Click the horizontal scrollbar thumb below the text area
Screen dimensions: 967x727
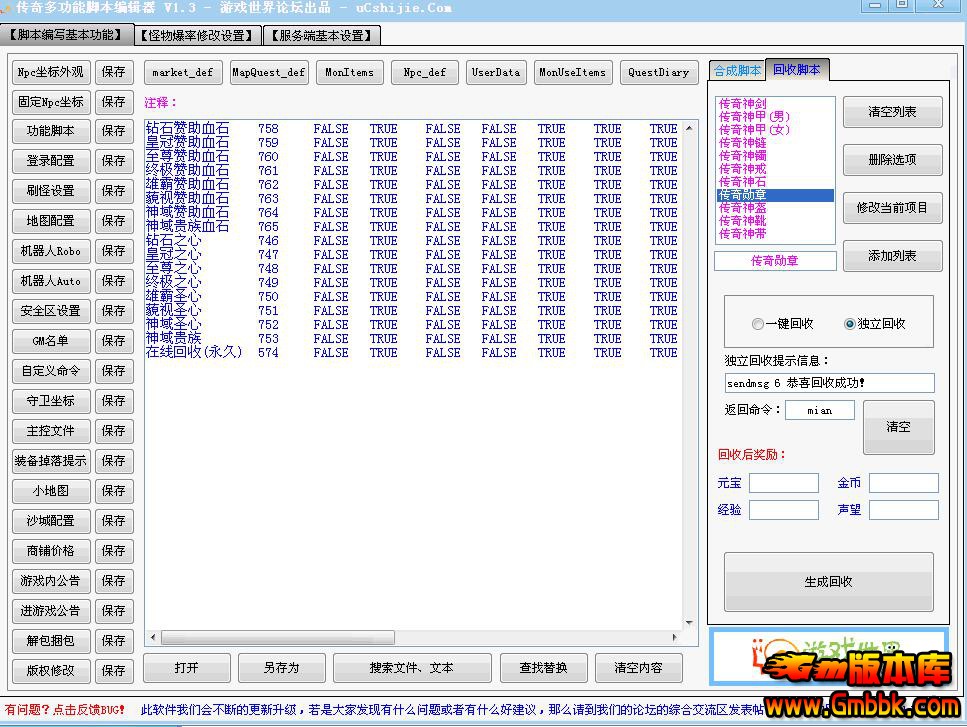click(278, 637)
